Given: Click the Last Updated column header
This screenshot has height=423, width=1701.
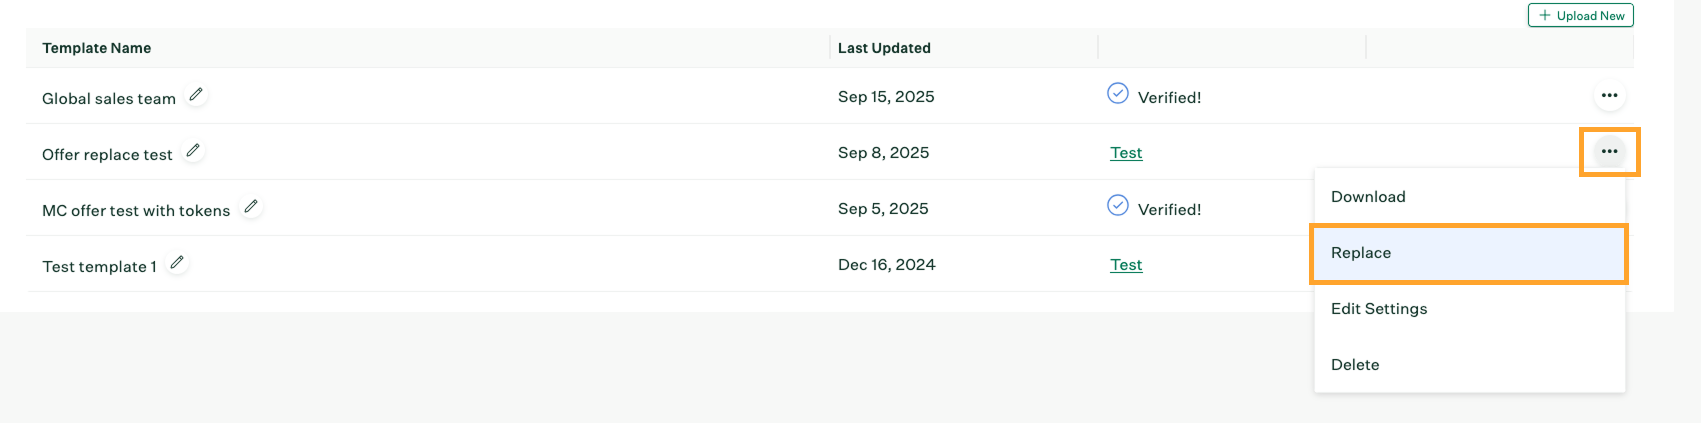Looking at the screenshot, I should (x=884, y=48).
